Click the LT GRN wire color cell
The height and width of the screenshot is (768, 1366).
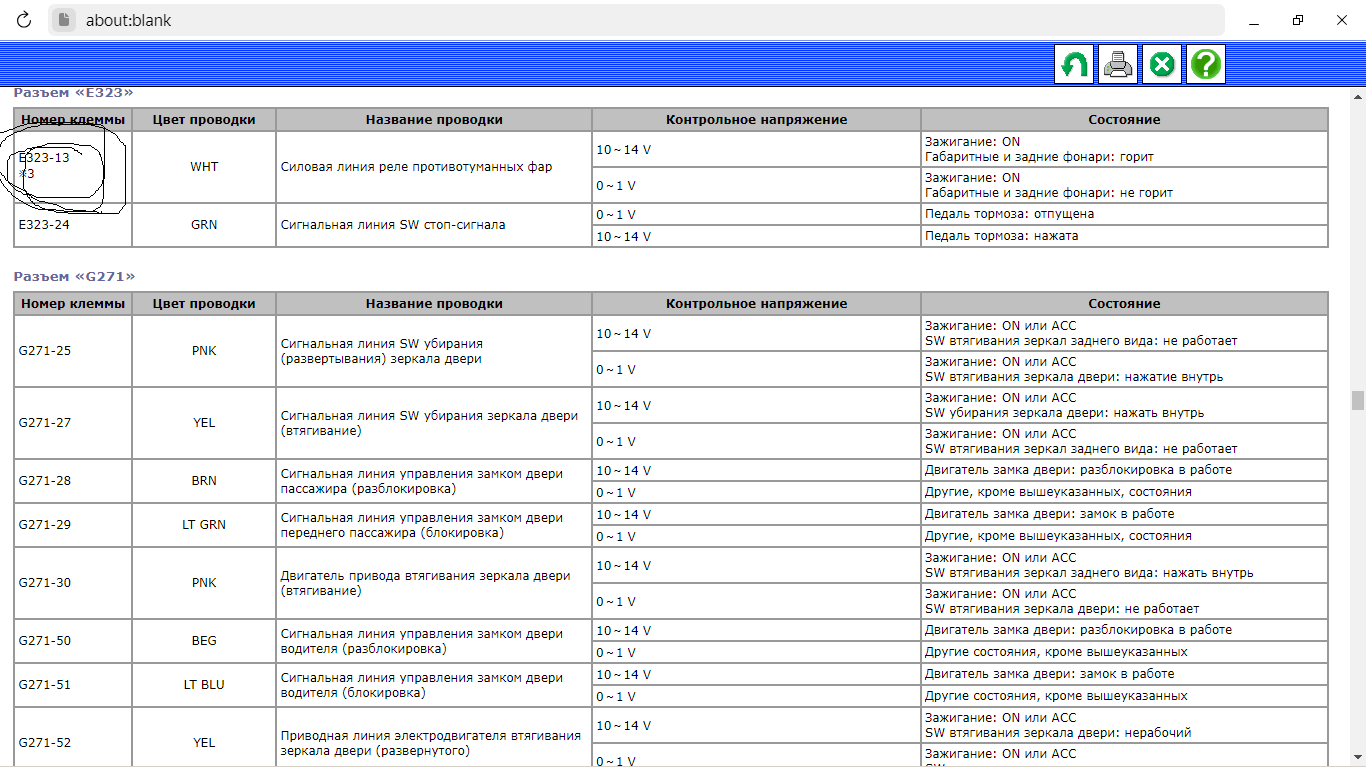click(x=204, y=525)
